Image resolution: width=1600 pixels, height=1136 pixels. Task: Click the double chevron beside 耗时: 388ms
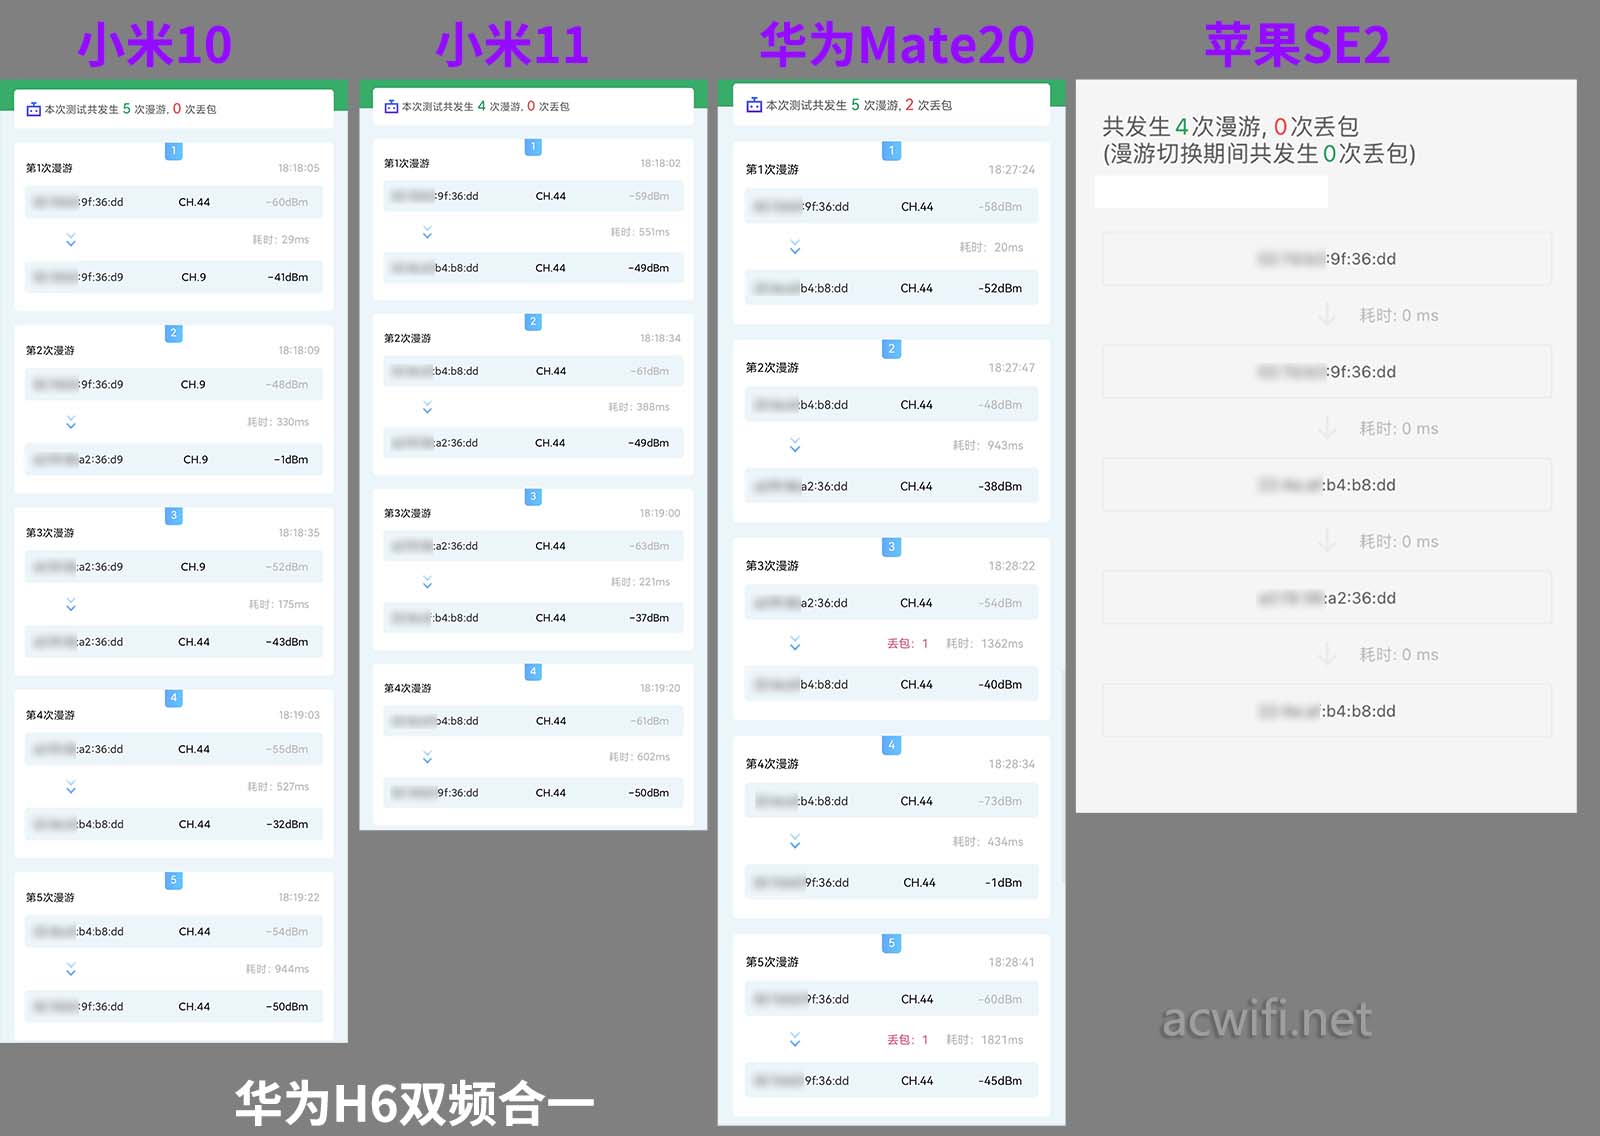427,407
